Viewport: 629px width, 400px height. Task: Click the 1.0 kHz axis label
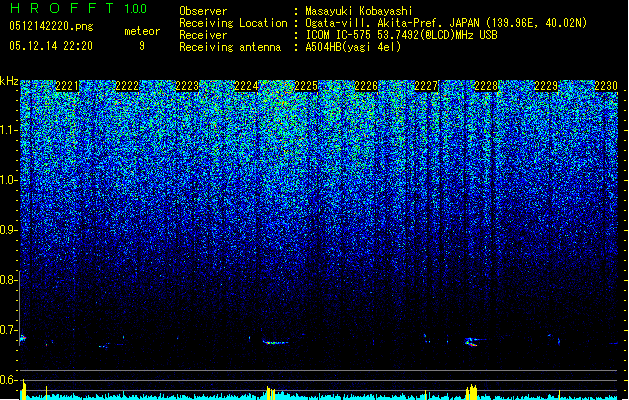(x=8, y=180)
